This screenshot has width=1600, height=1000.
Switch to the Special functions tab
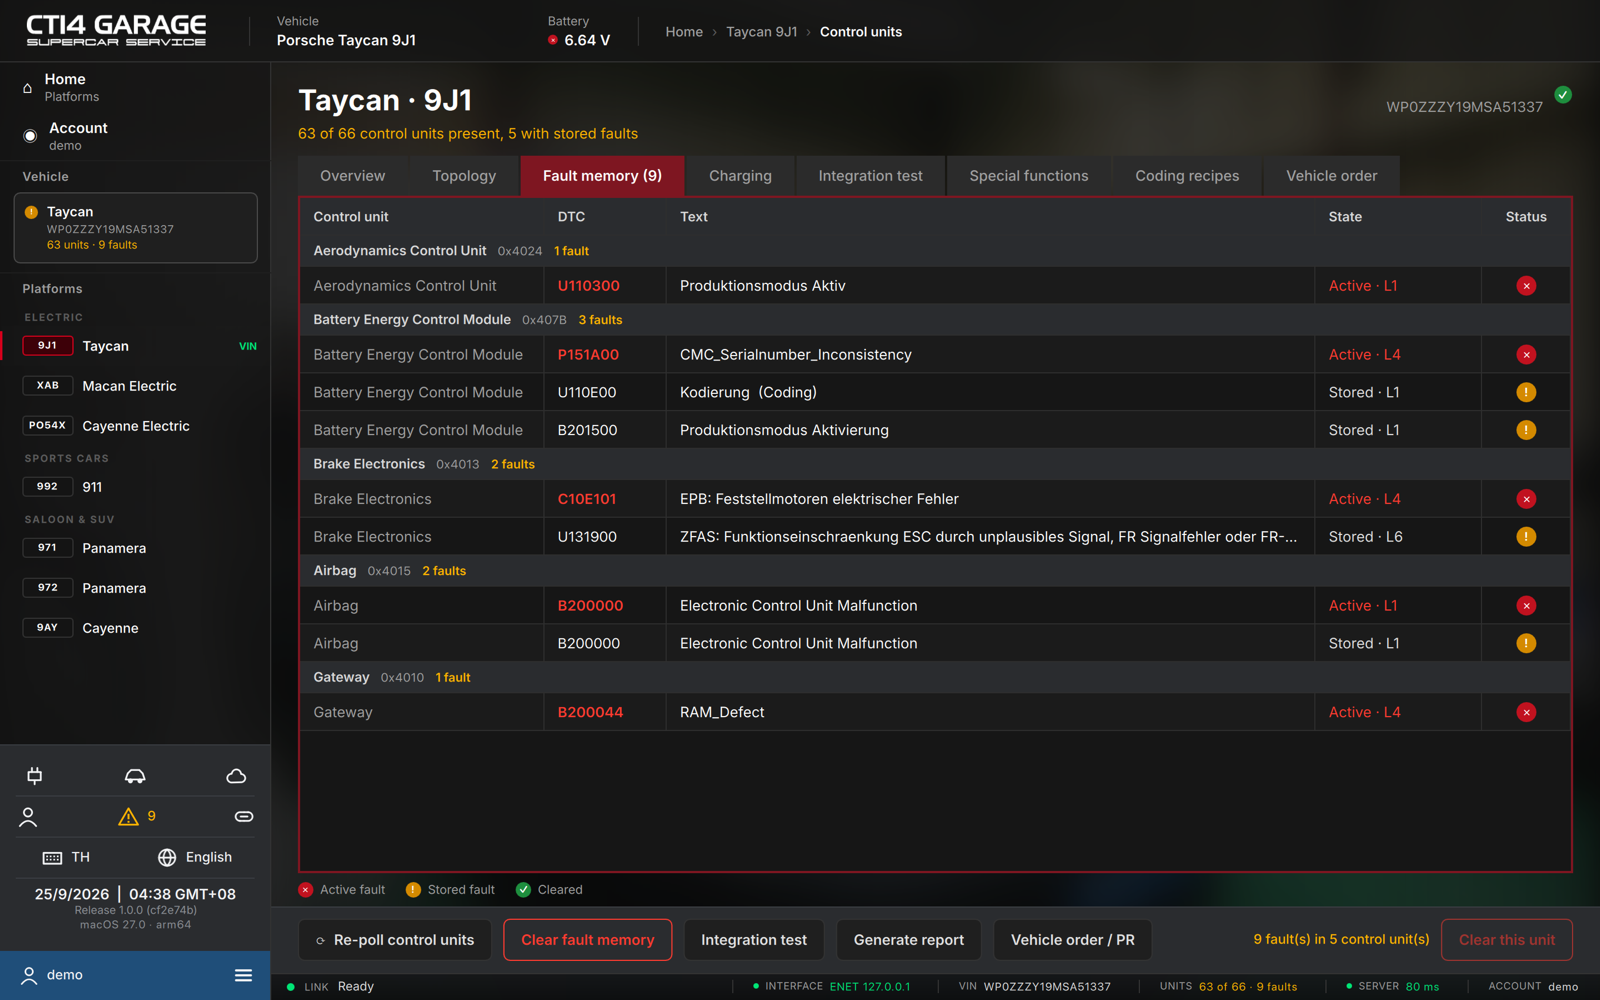(x=1029, y=176)
